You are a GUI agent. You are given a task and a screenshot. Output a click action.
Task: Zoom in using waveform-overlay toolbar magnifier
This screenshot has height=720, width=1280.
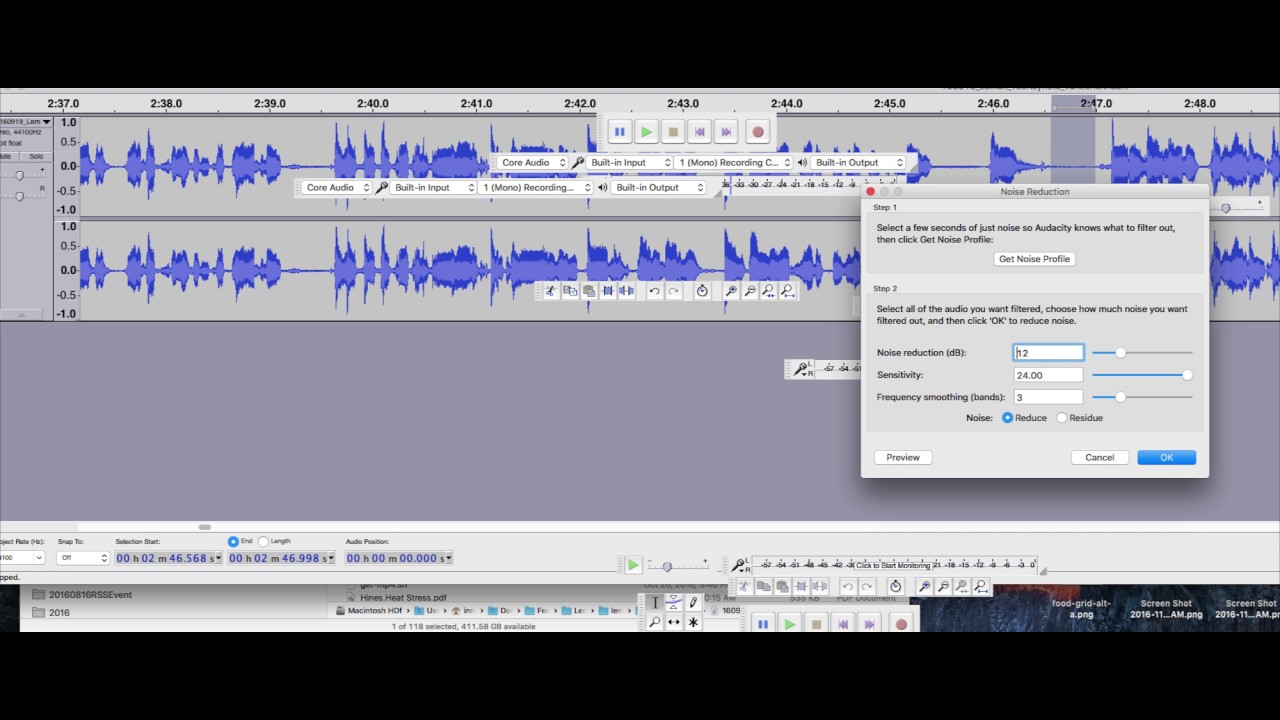click(731, 291)
